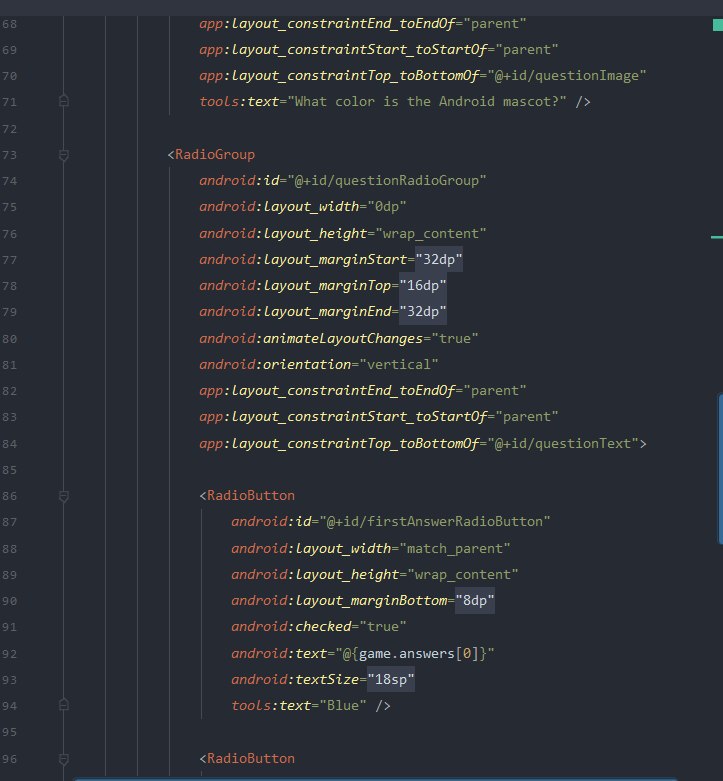Click line number 90 in the gutter
The height and width of the screenshot is (781, 723).
click(x=9, y=601)
